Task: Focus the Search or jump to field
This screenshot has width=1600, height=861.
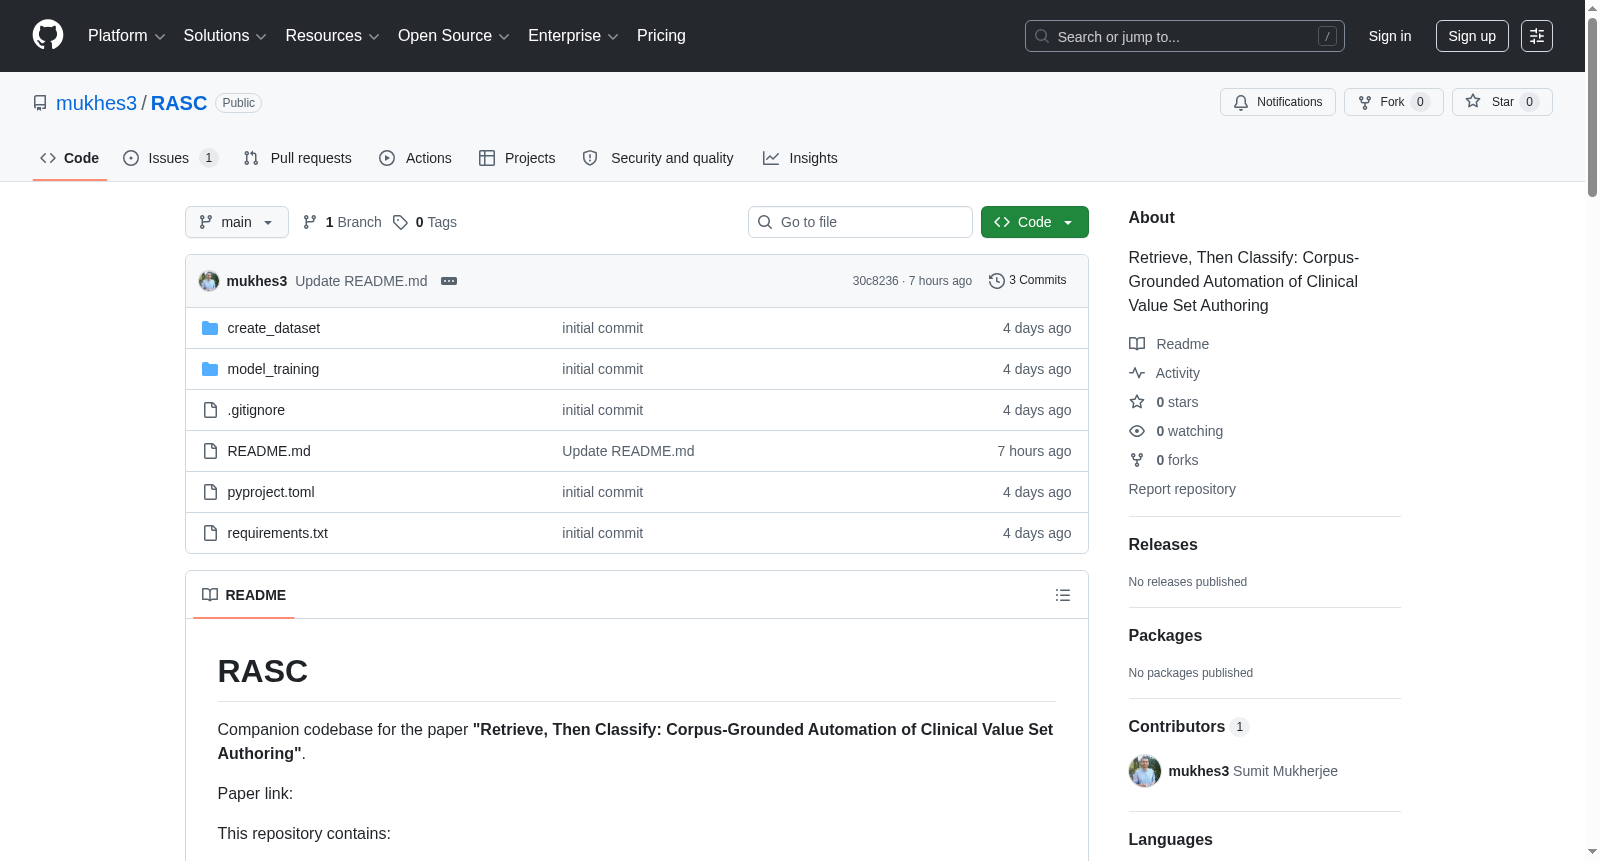Action: tap(1185, 36)
